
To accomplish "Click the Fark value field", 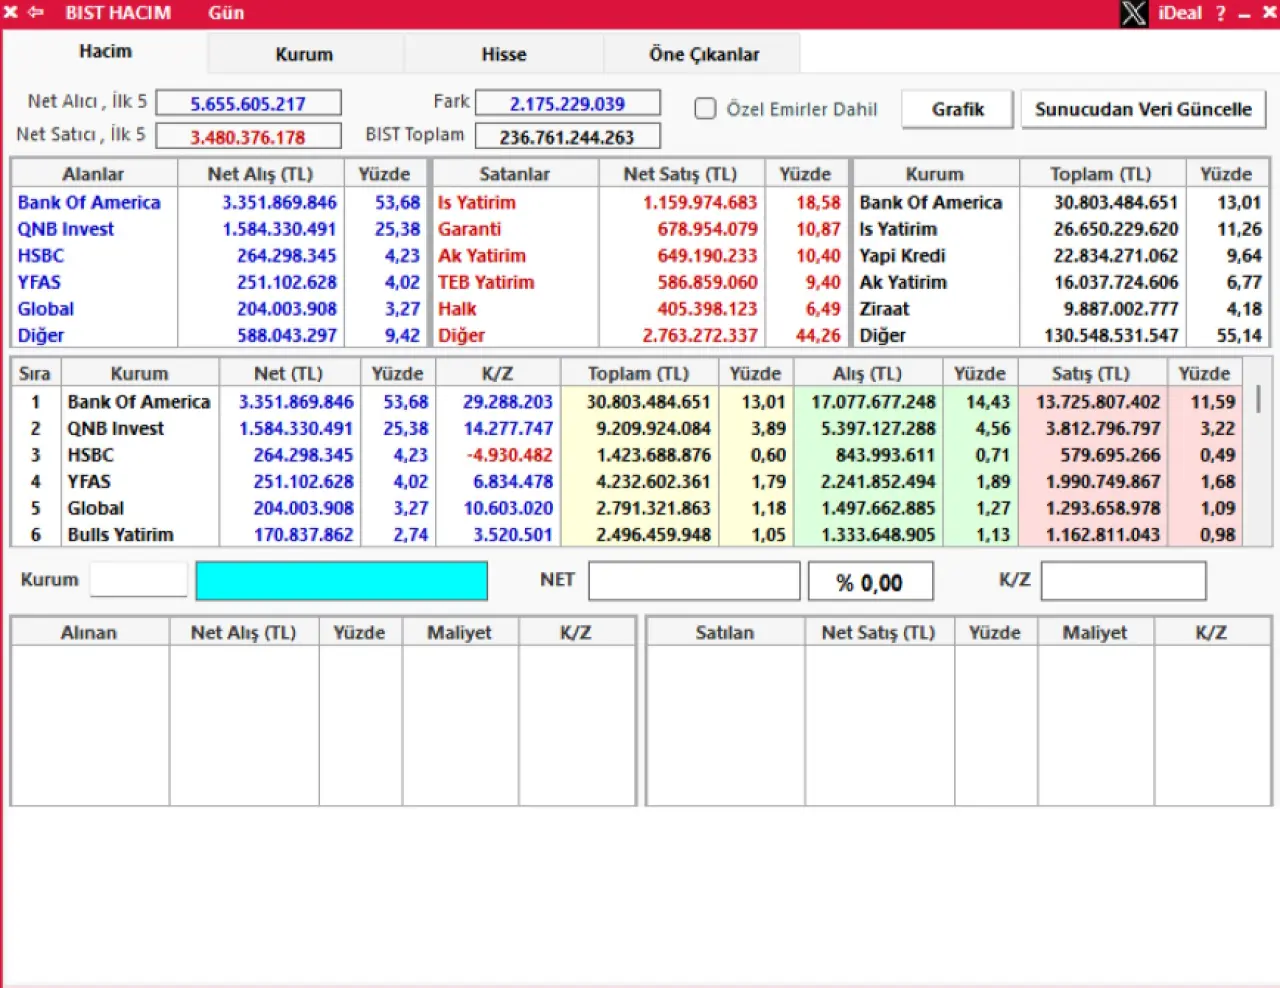I will [567, 103].
